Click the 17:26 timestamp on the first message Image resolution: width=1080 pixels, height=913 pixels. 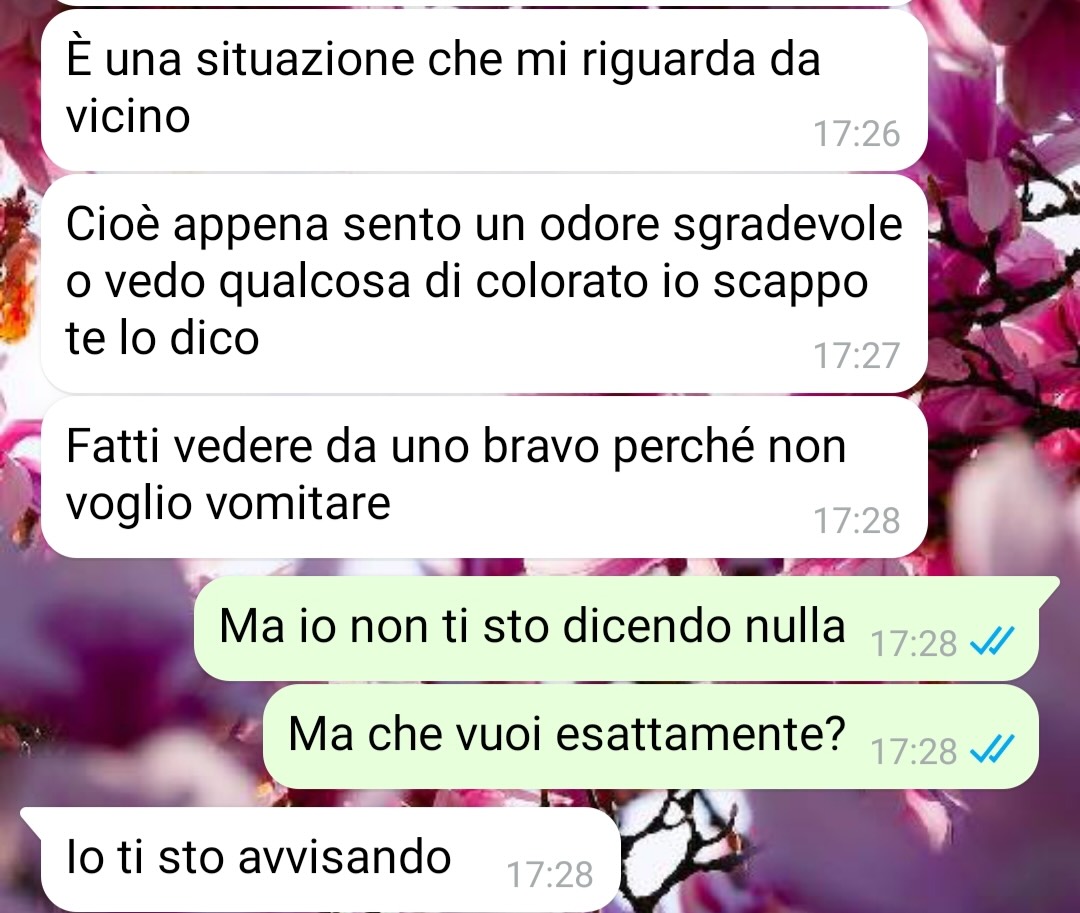coord(857,134)
